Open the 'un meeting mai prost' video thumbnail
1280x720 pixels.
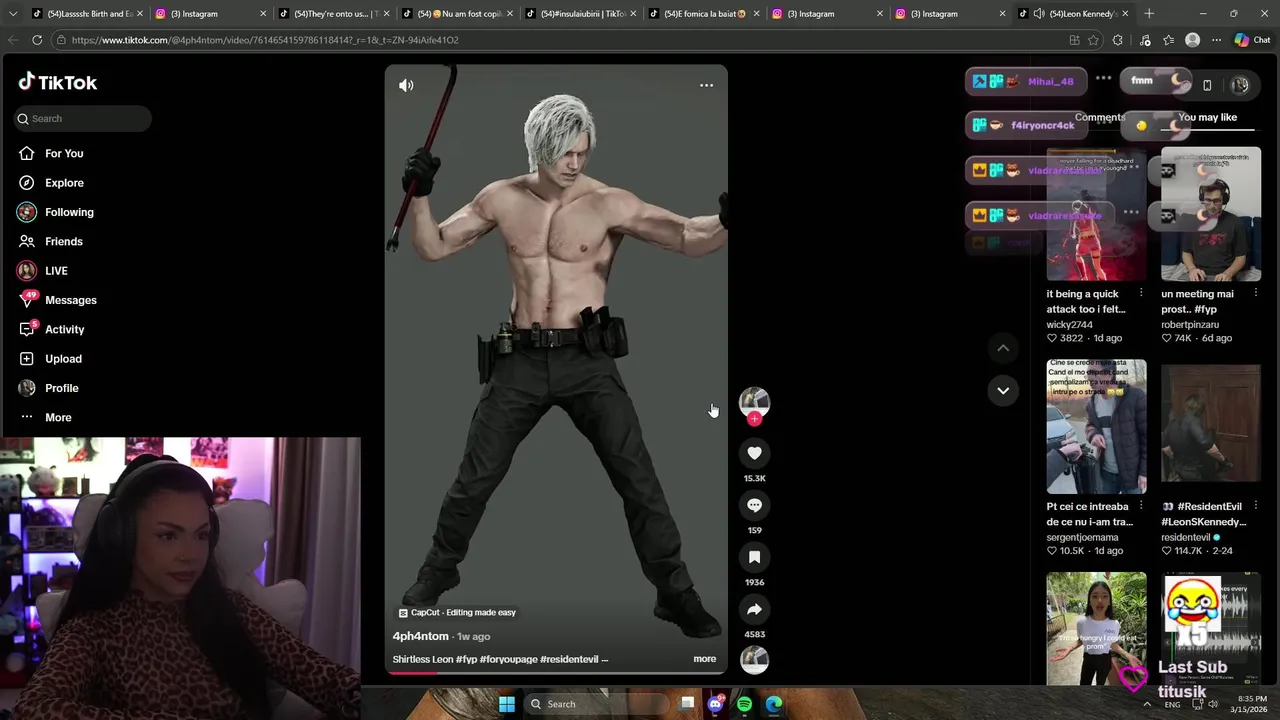[1211, 214]
